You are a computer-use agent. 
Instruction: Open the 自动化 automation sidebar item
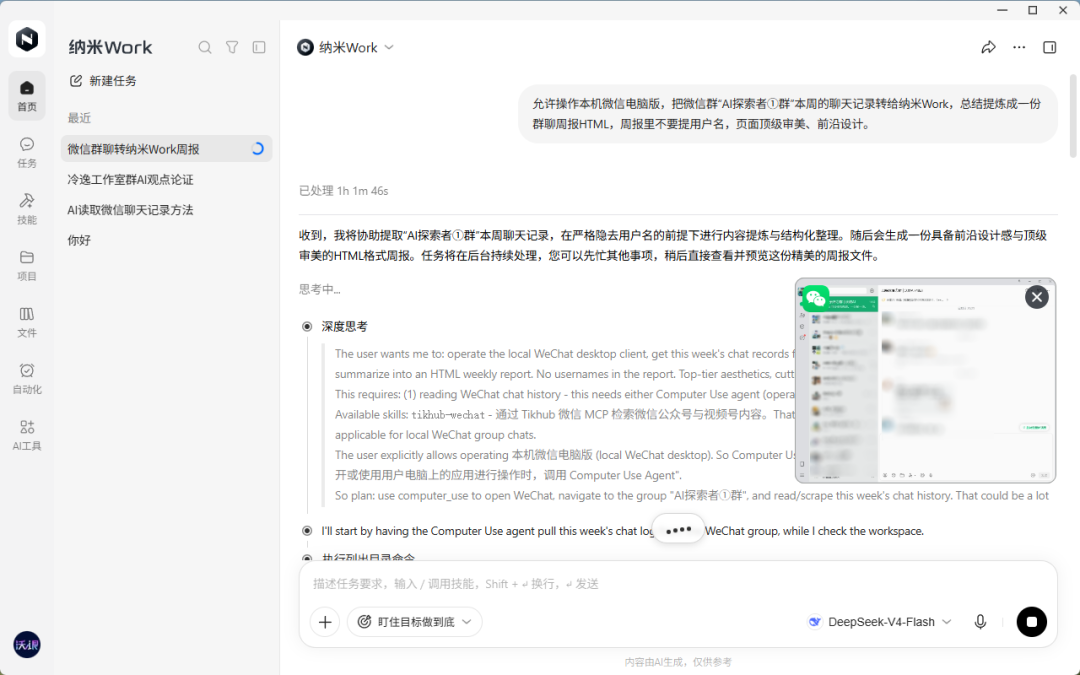coord(27,378)
